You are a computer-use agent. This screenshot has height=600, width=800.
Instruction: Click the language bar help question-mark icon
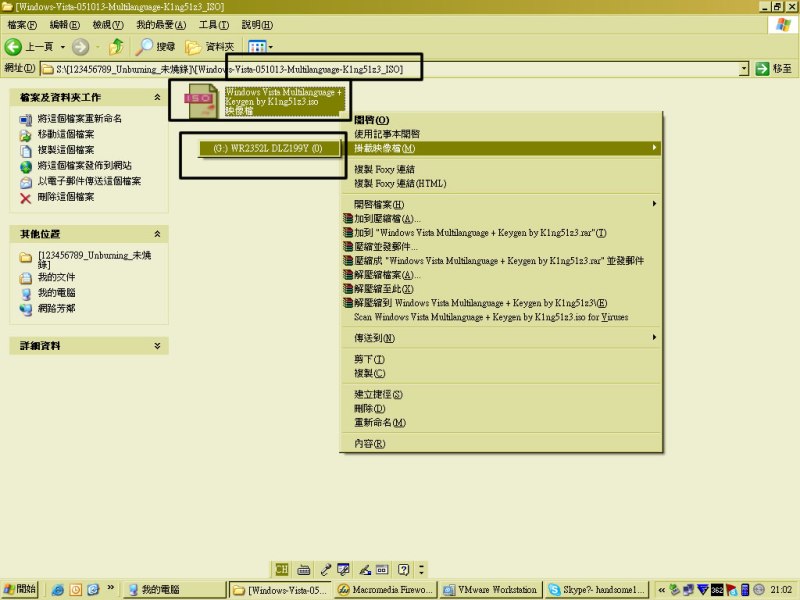tap(403, 569)
